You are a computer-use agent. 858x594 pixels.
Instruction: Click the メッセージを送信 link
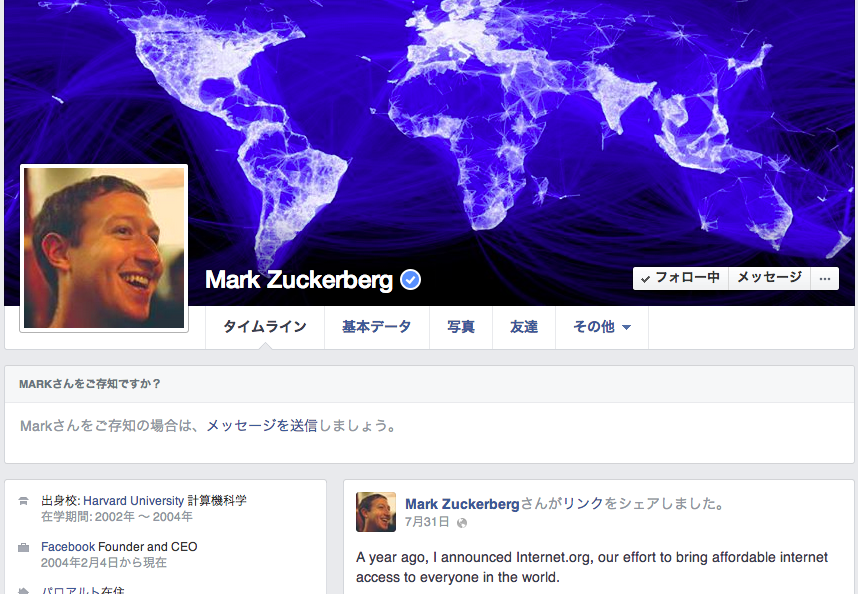click(x=262, y=426)
